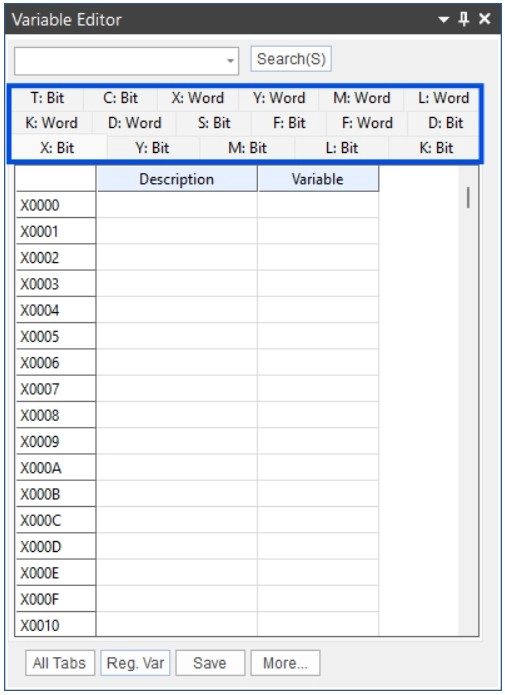Click the Save button
This screenshot has height=695, width=505.
click(210, 663)
